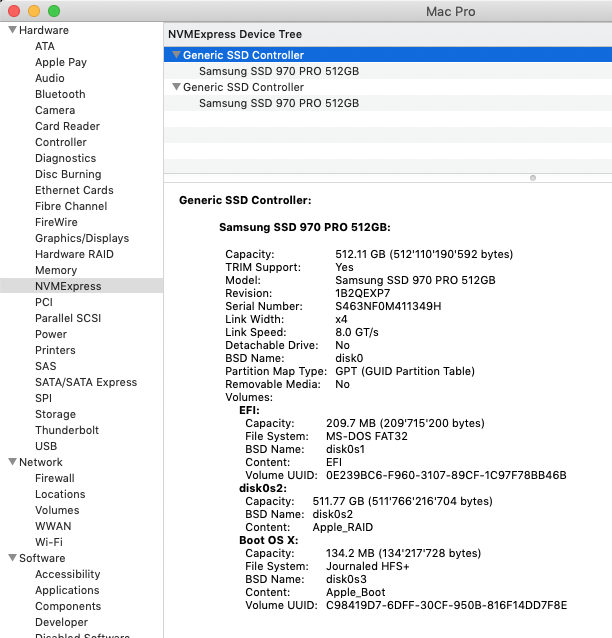The width and height of the screenshot is (612, 638).
Task: Select Fibre Channel entry
Action: pos(71,206)
